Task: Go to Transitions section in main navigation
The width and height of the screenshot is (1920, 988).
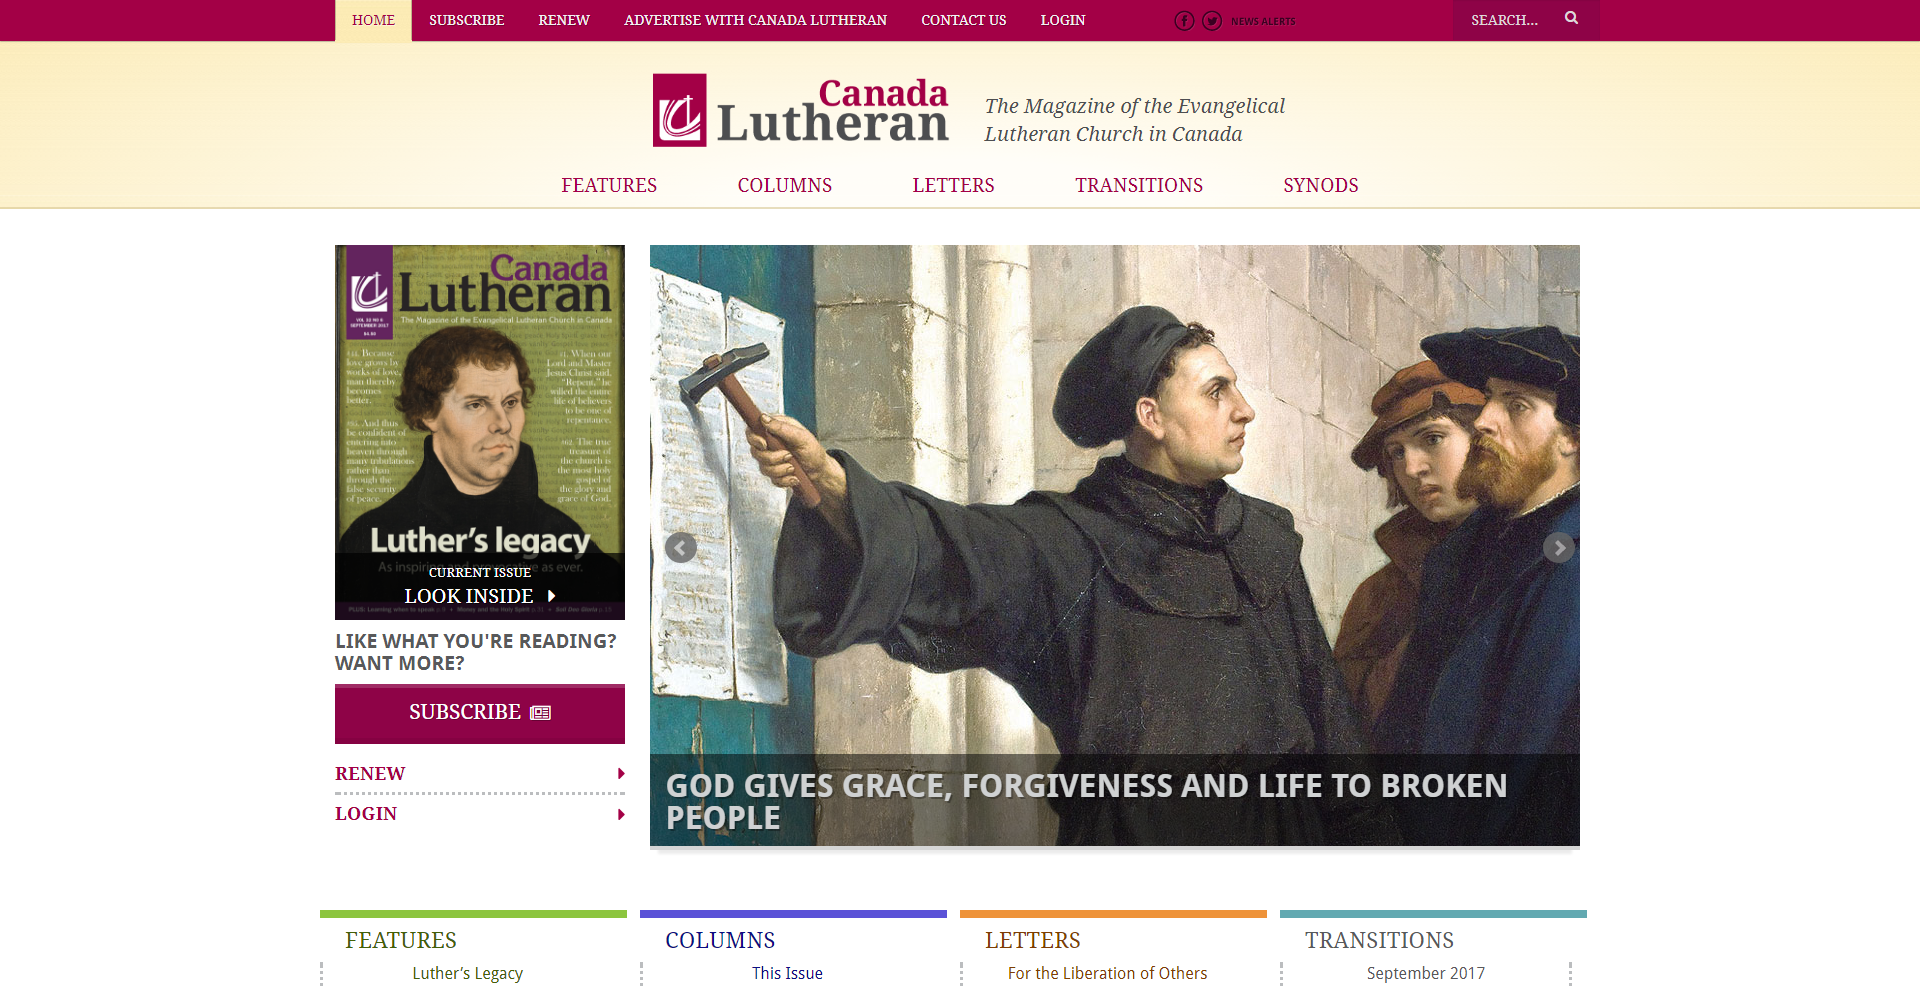Action: click(x=1139, y=185)
